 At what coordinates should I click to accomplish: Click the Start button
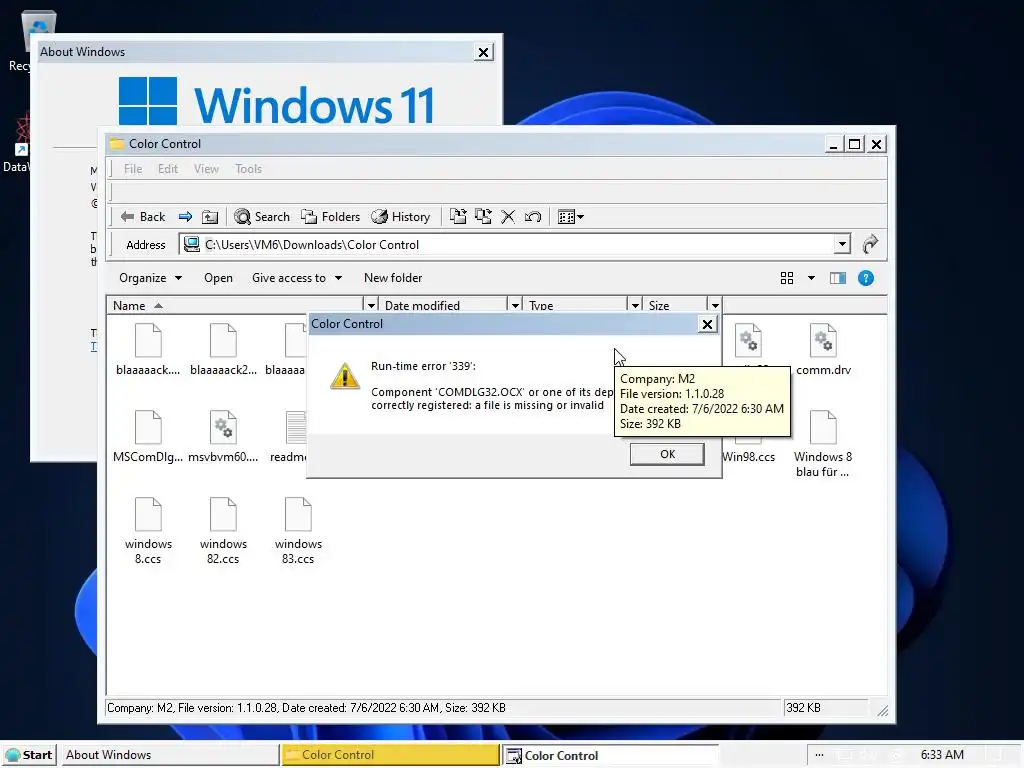pos(29,755)
